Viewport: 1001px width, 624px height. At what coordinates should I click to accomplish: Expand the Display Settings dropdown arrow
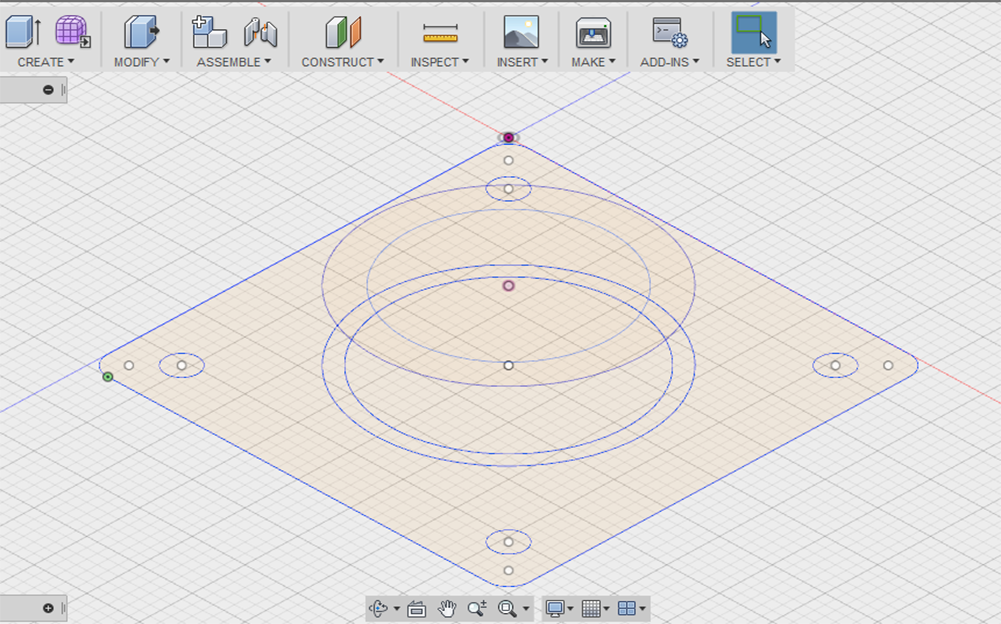point(570,609)
